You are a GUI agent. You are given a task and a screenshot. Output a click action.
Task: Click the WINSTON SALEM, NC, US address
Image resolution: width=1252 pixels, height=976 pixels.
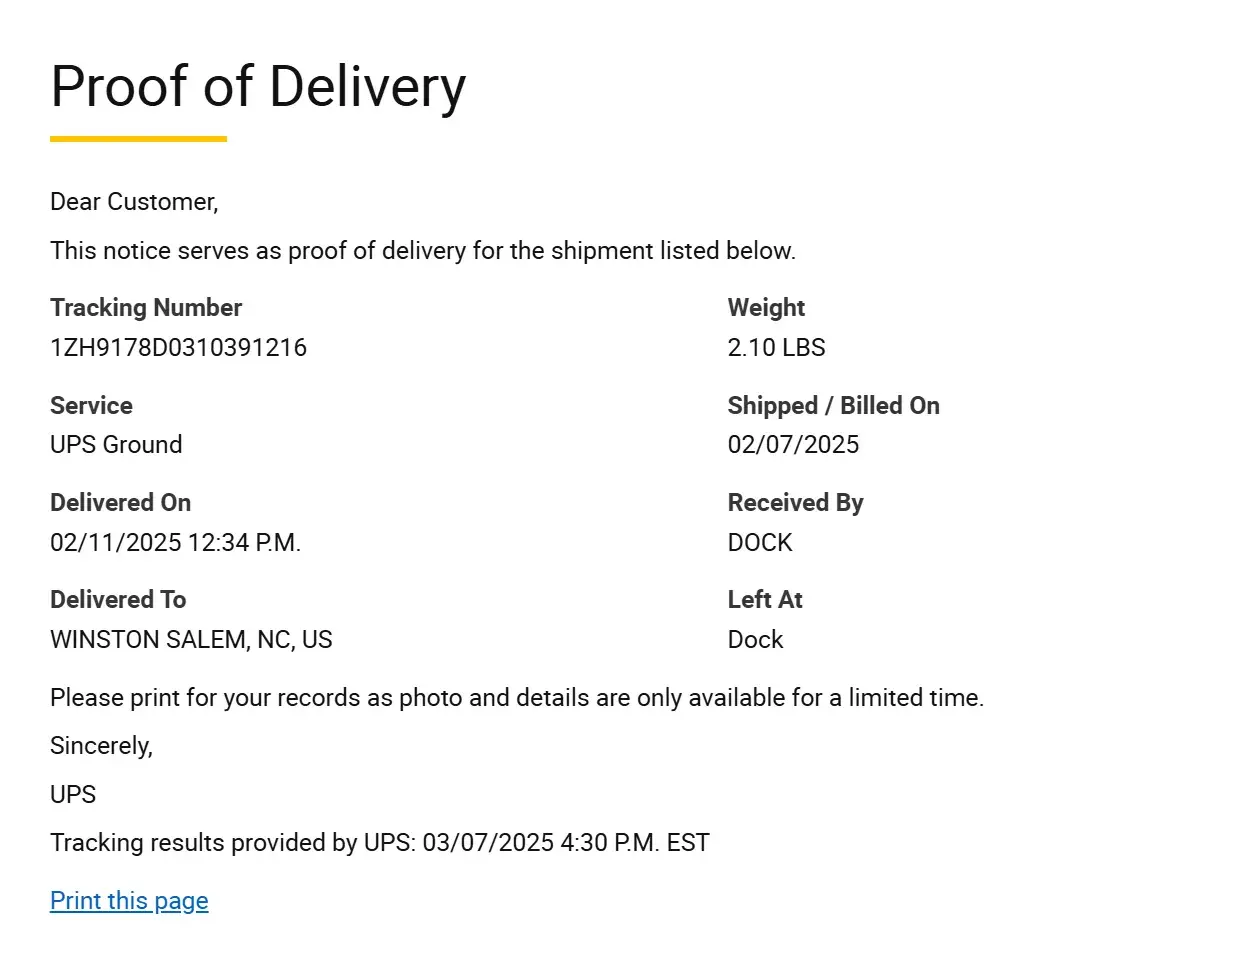191,640
